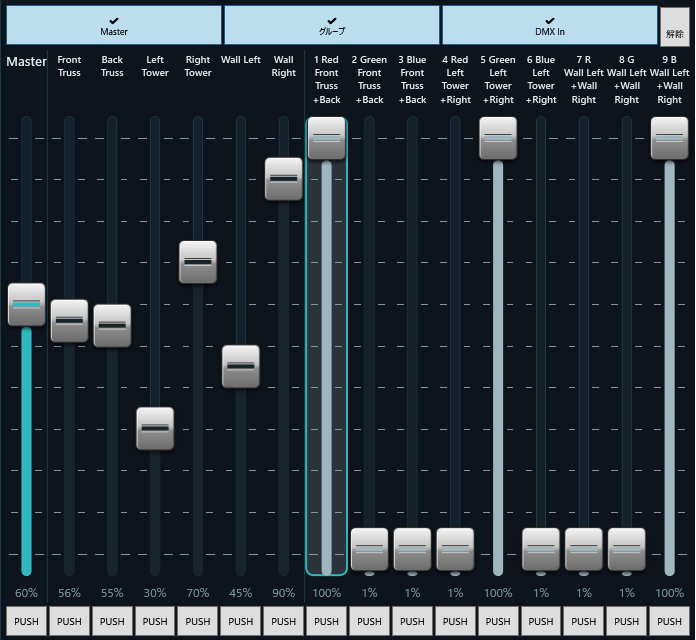The image size is (696, 640).
Task: Push the PUSH button under 6 Blue Left Tower
Action: point(541,621)
